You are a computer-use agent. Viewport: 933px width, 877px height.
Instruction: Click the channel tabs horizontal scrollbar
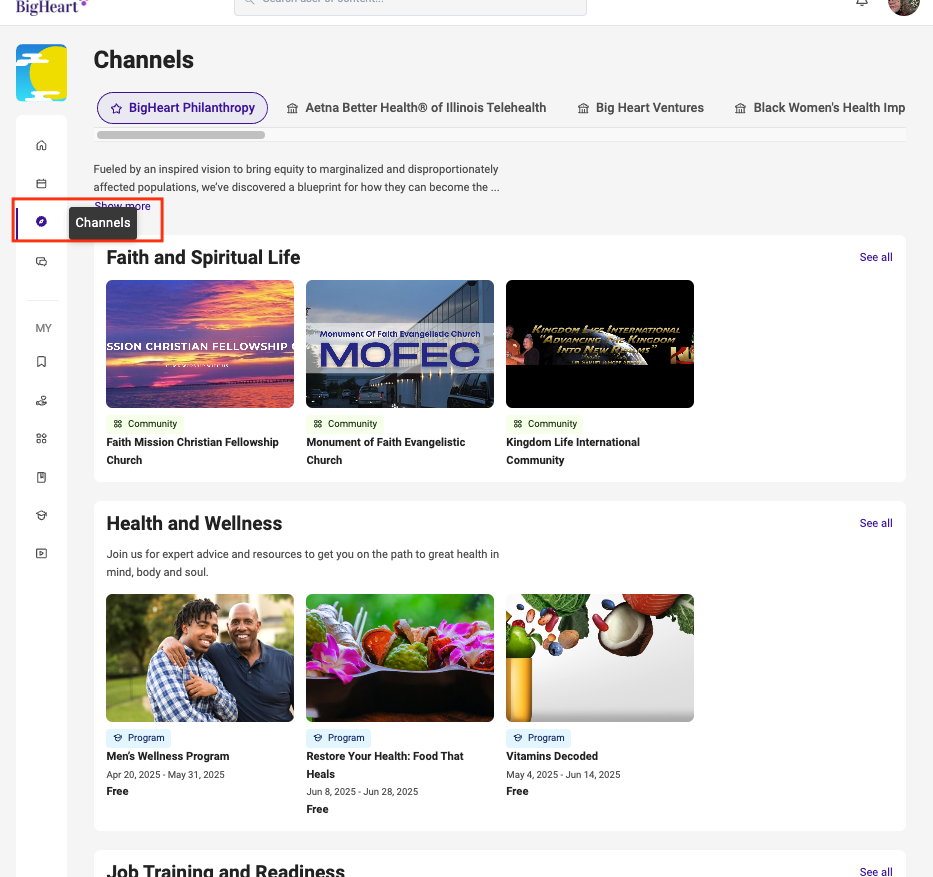click(x=181, y=135)
